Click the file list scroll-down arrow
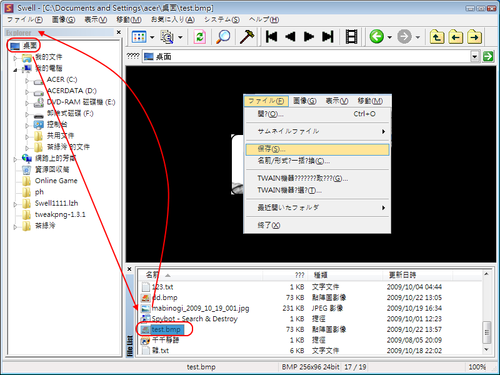The width and height of the screenshot is (500, 375). click(486, 349)
